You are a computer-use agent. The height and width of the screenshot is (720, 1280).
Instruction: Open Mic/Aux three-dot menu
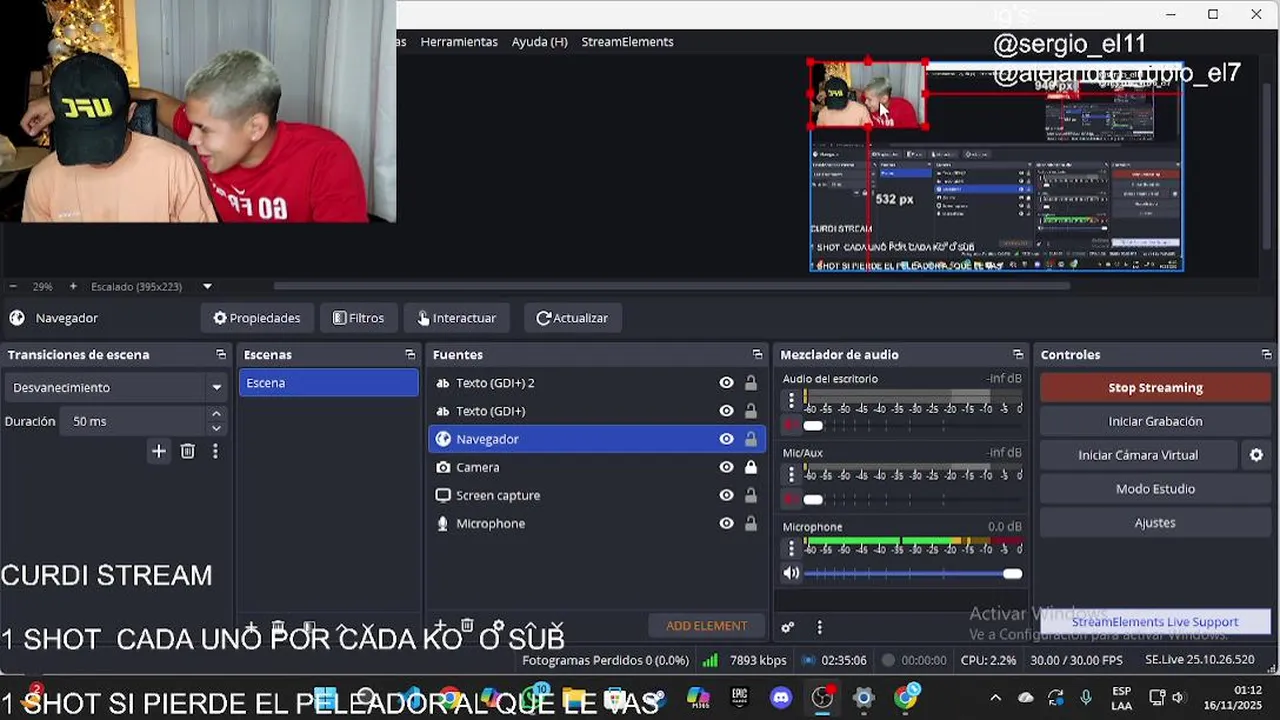(791, 474)
